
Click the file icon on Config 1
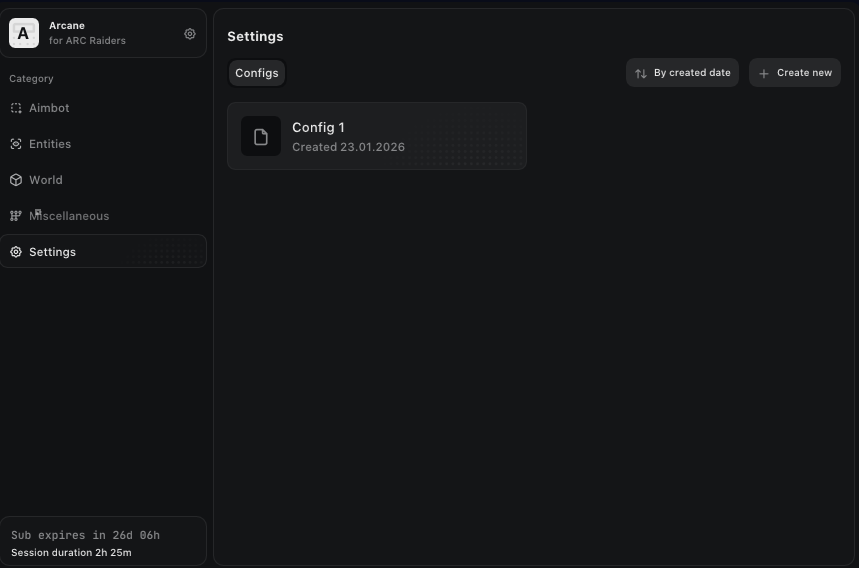[x=261, y=136]
